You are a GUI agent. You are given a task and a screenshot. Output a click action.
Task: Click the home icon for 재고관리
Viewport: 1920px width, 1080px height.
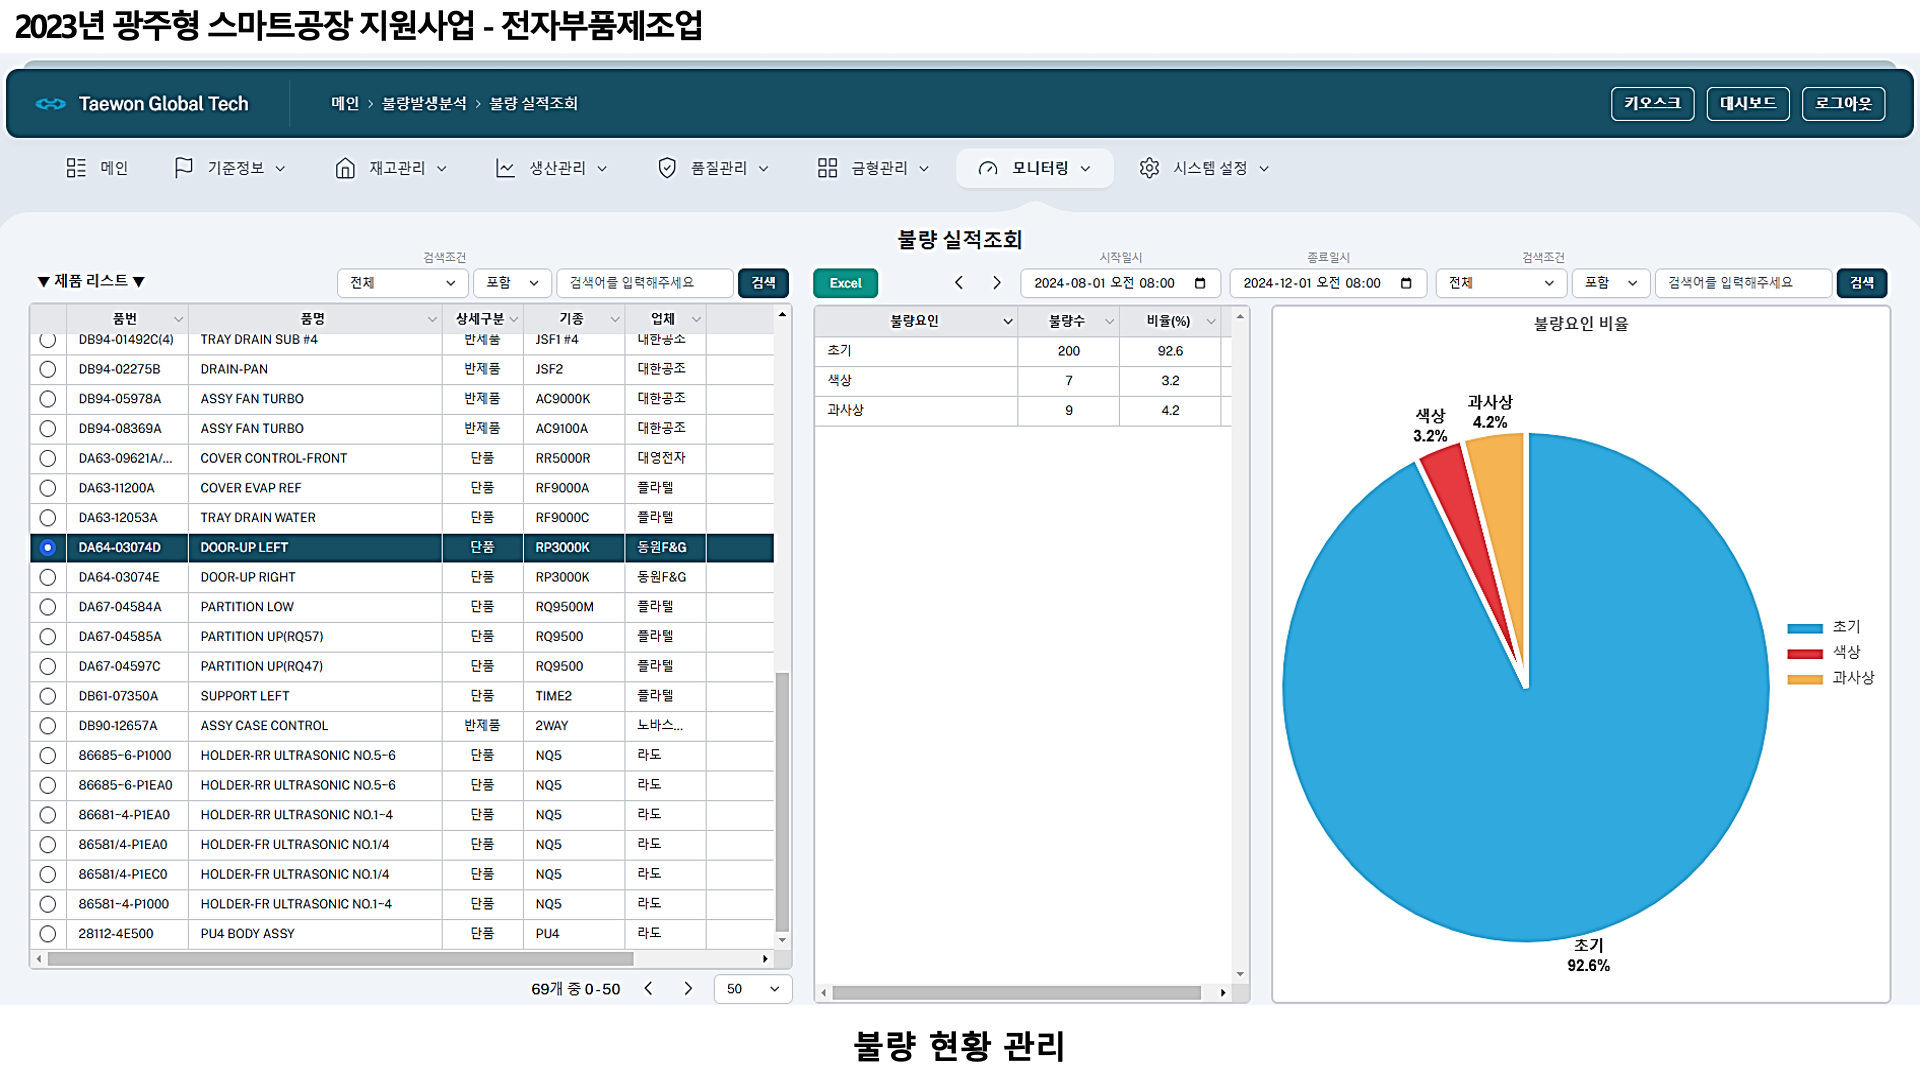(x=345, y=168)
